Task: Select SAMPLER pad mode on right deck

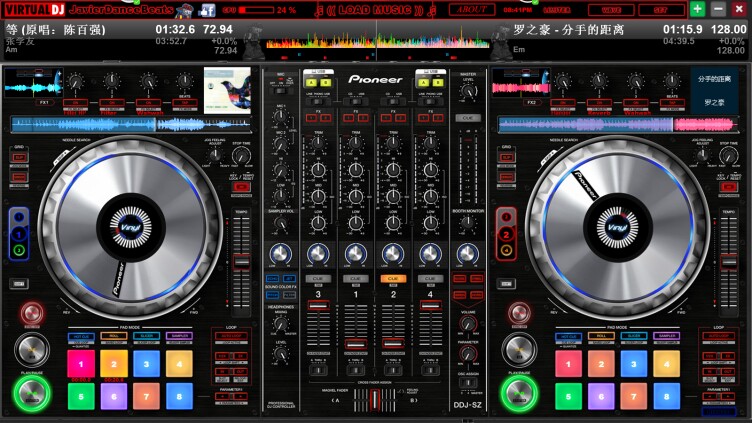Action: pyautogui.click(x=667, y=336)
